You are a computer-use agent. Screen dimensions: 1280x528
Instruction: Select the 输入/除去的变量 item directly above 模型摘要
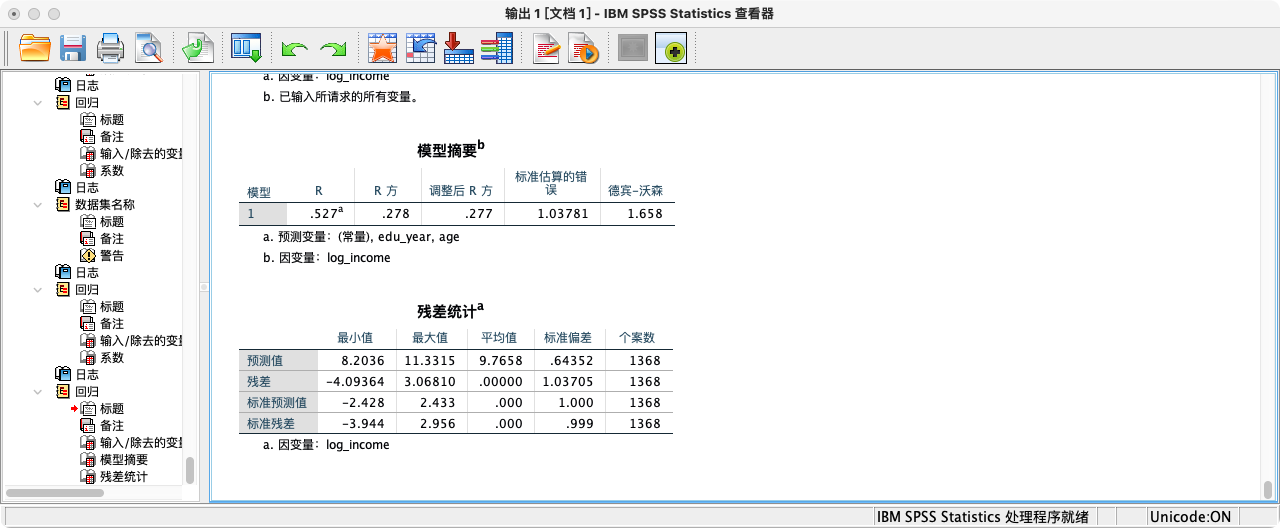[140, 442]
